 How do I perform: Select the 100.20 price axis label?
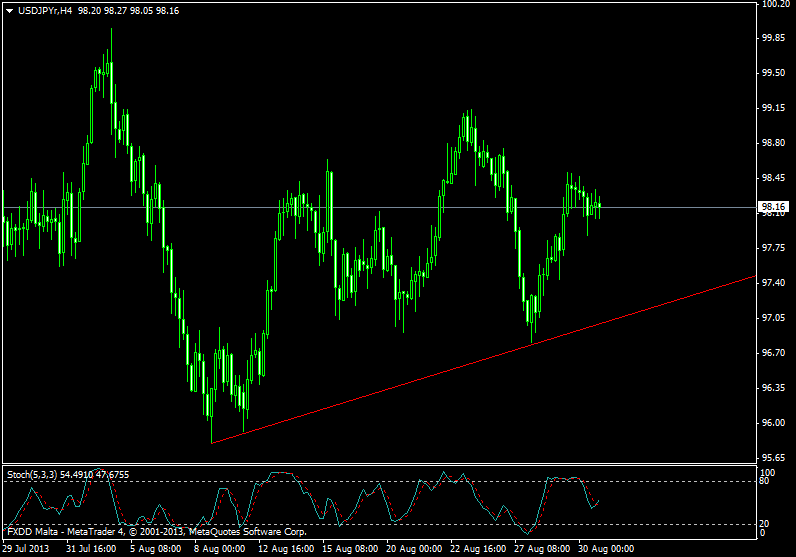776,4
